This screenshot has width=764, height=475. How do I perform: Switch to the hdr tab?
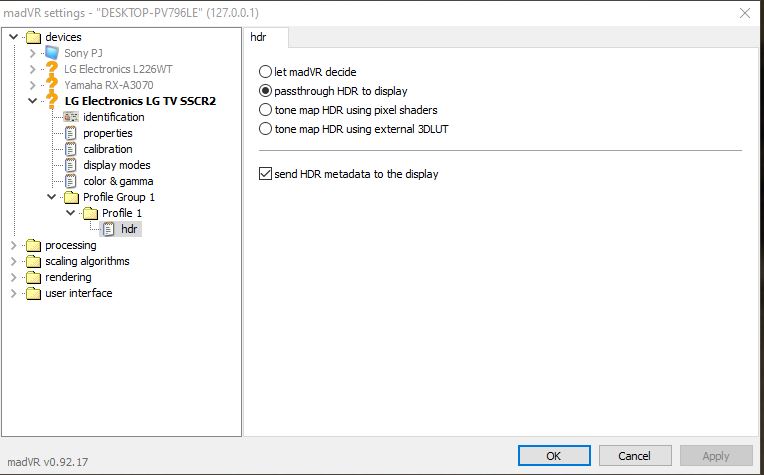coord(258,37)
